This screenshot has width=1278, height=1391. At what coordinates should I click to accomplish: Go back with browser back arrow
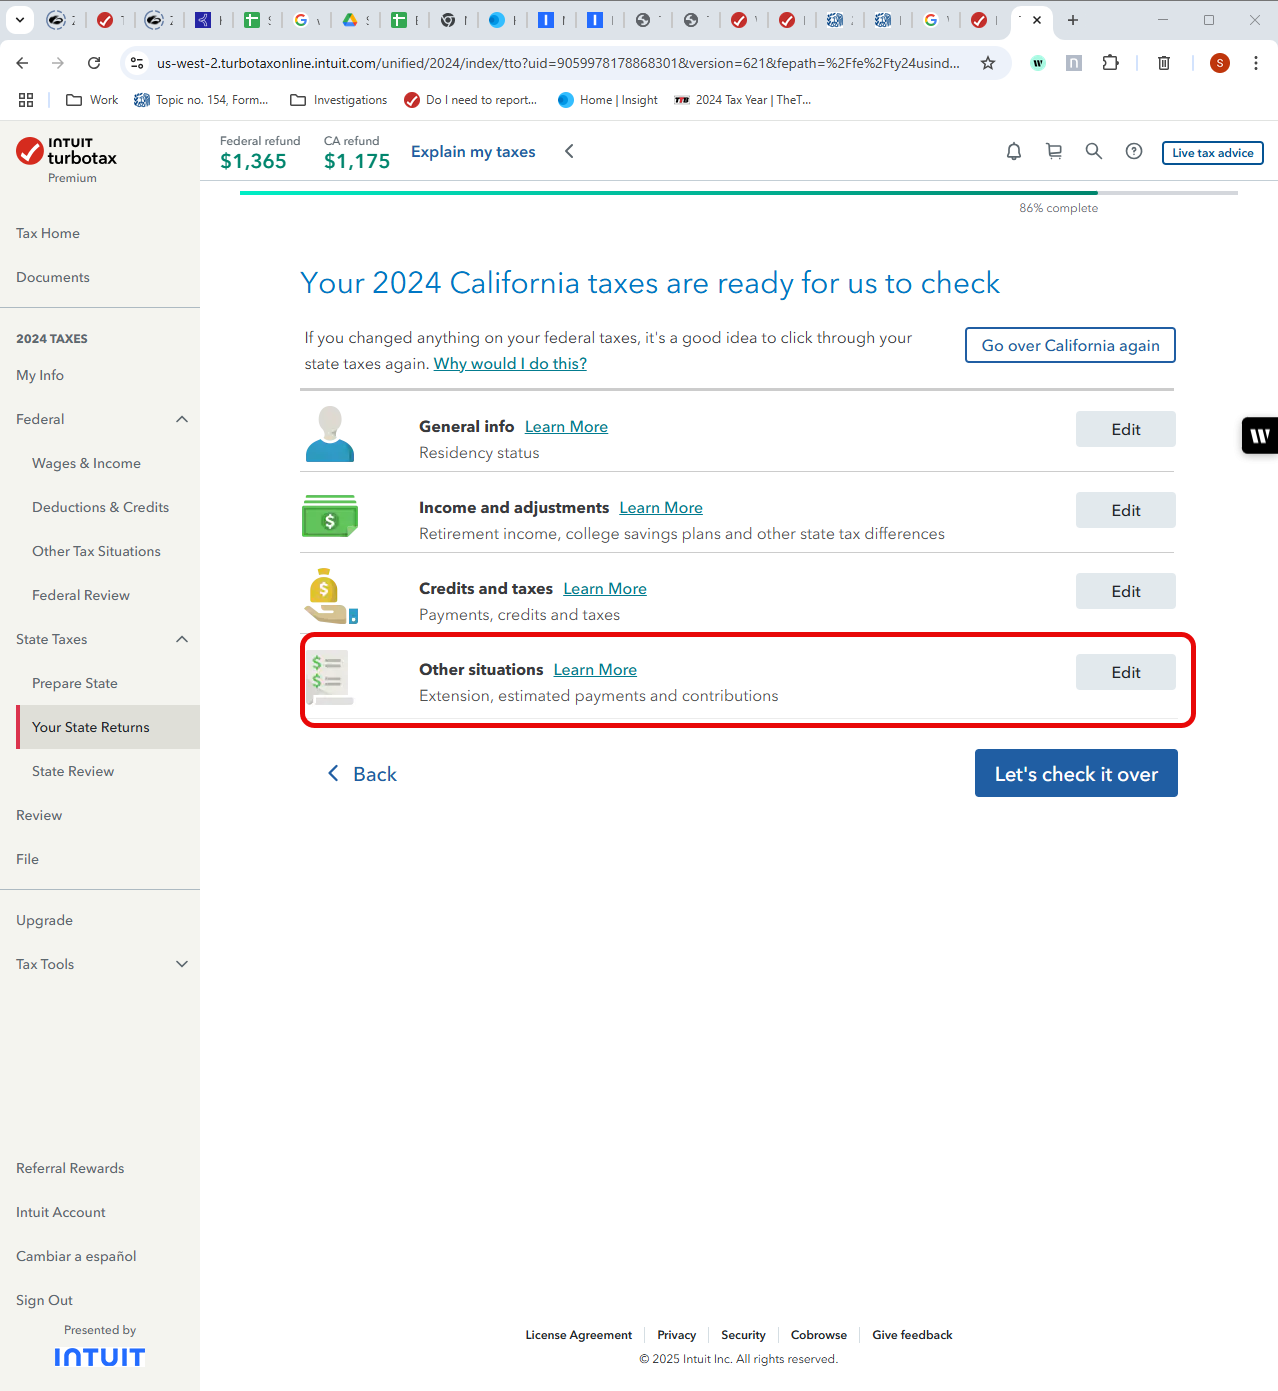(x=22, y=63)
